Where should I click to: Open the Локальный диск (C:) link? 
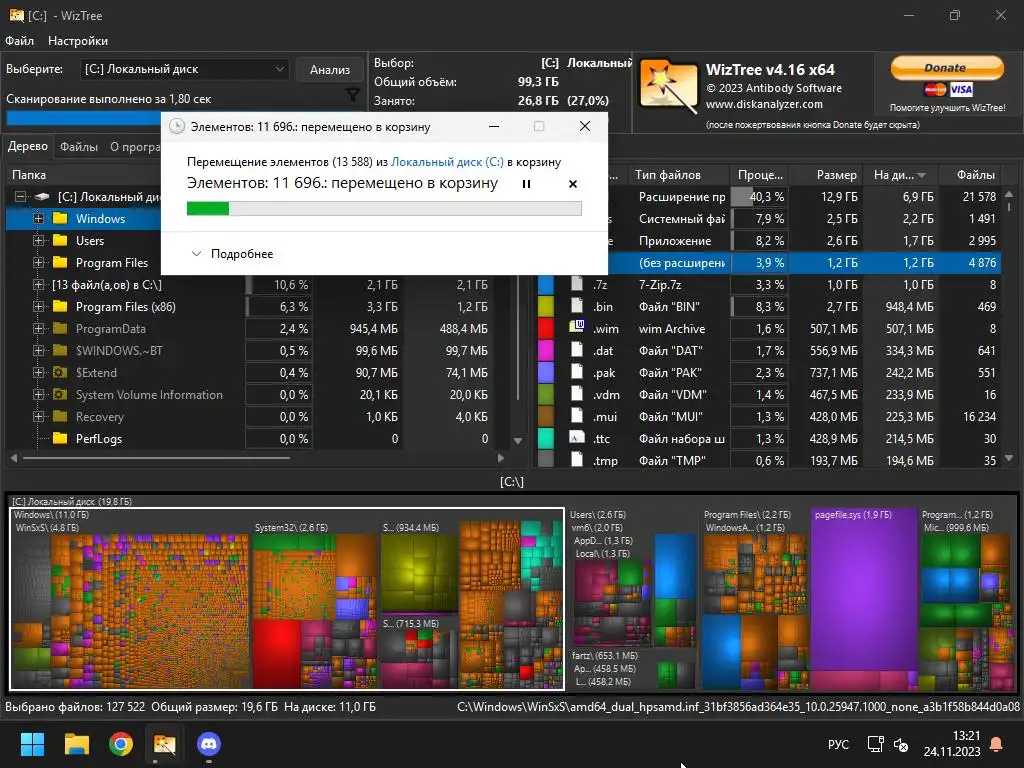coord(447,162)
